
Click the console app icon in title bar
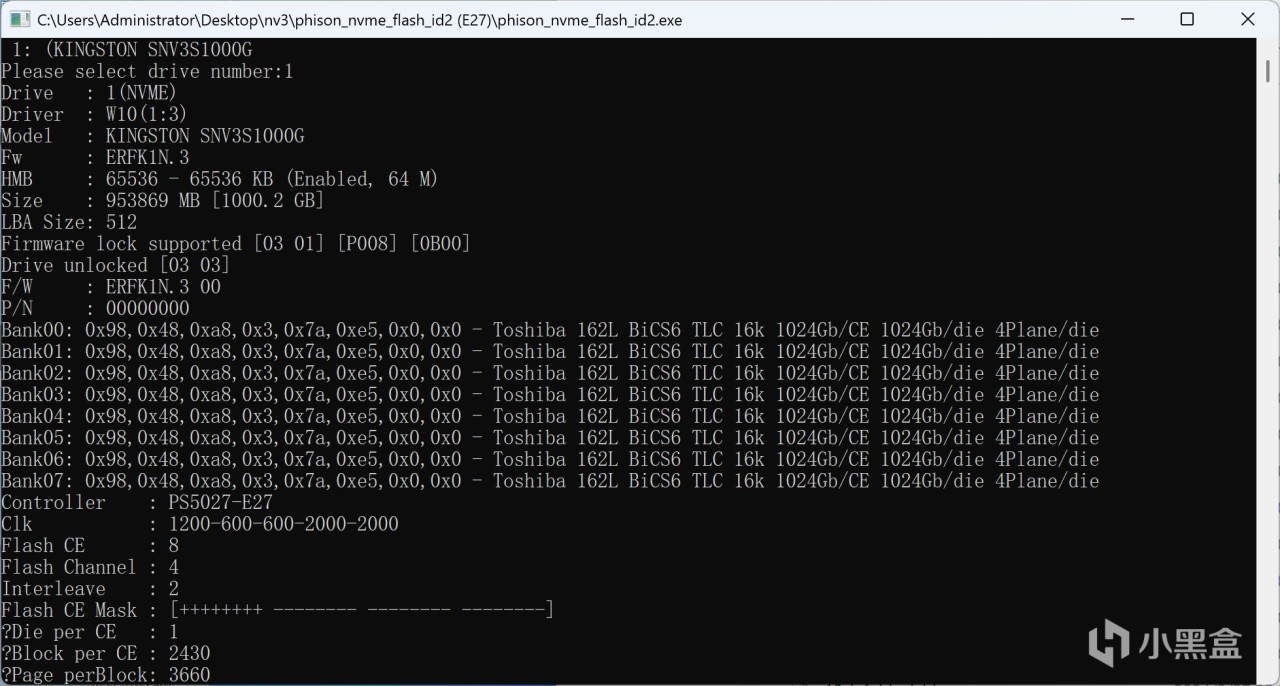tap(17, 19)
